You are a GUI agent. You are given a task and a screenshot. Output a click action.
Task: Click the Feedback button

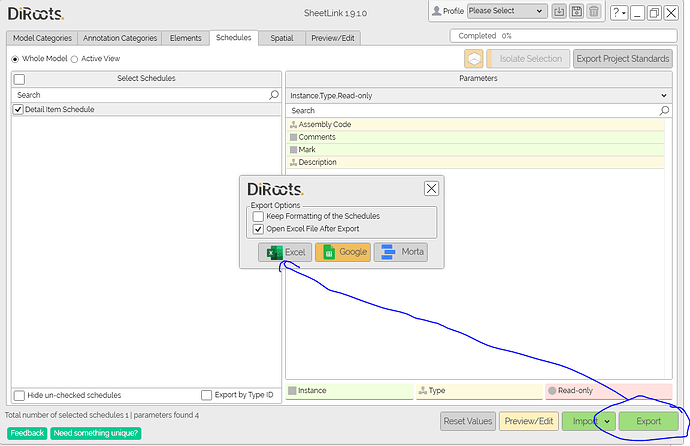click(x=27, y=433)
